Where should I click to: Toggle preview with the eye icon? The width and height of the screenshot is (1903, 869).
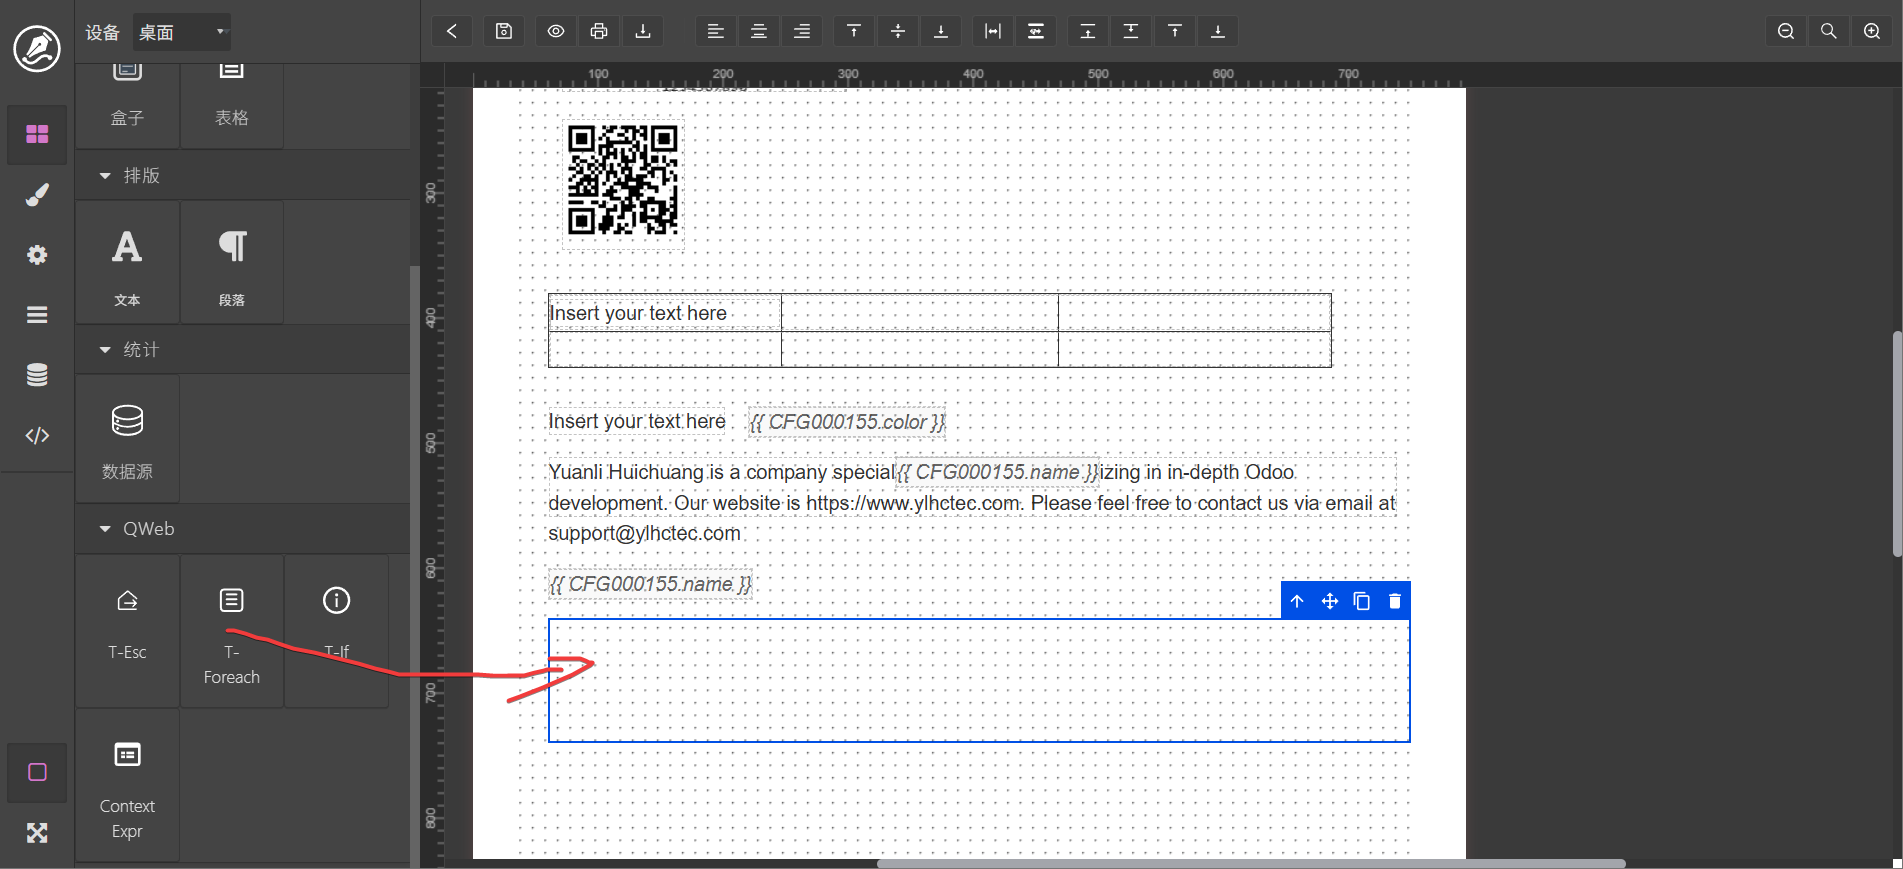tap(556, 31)
